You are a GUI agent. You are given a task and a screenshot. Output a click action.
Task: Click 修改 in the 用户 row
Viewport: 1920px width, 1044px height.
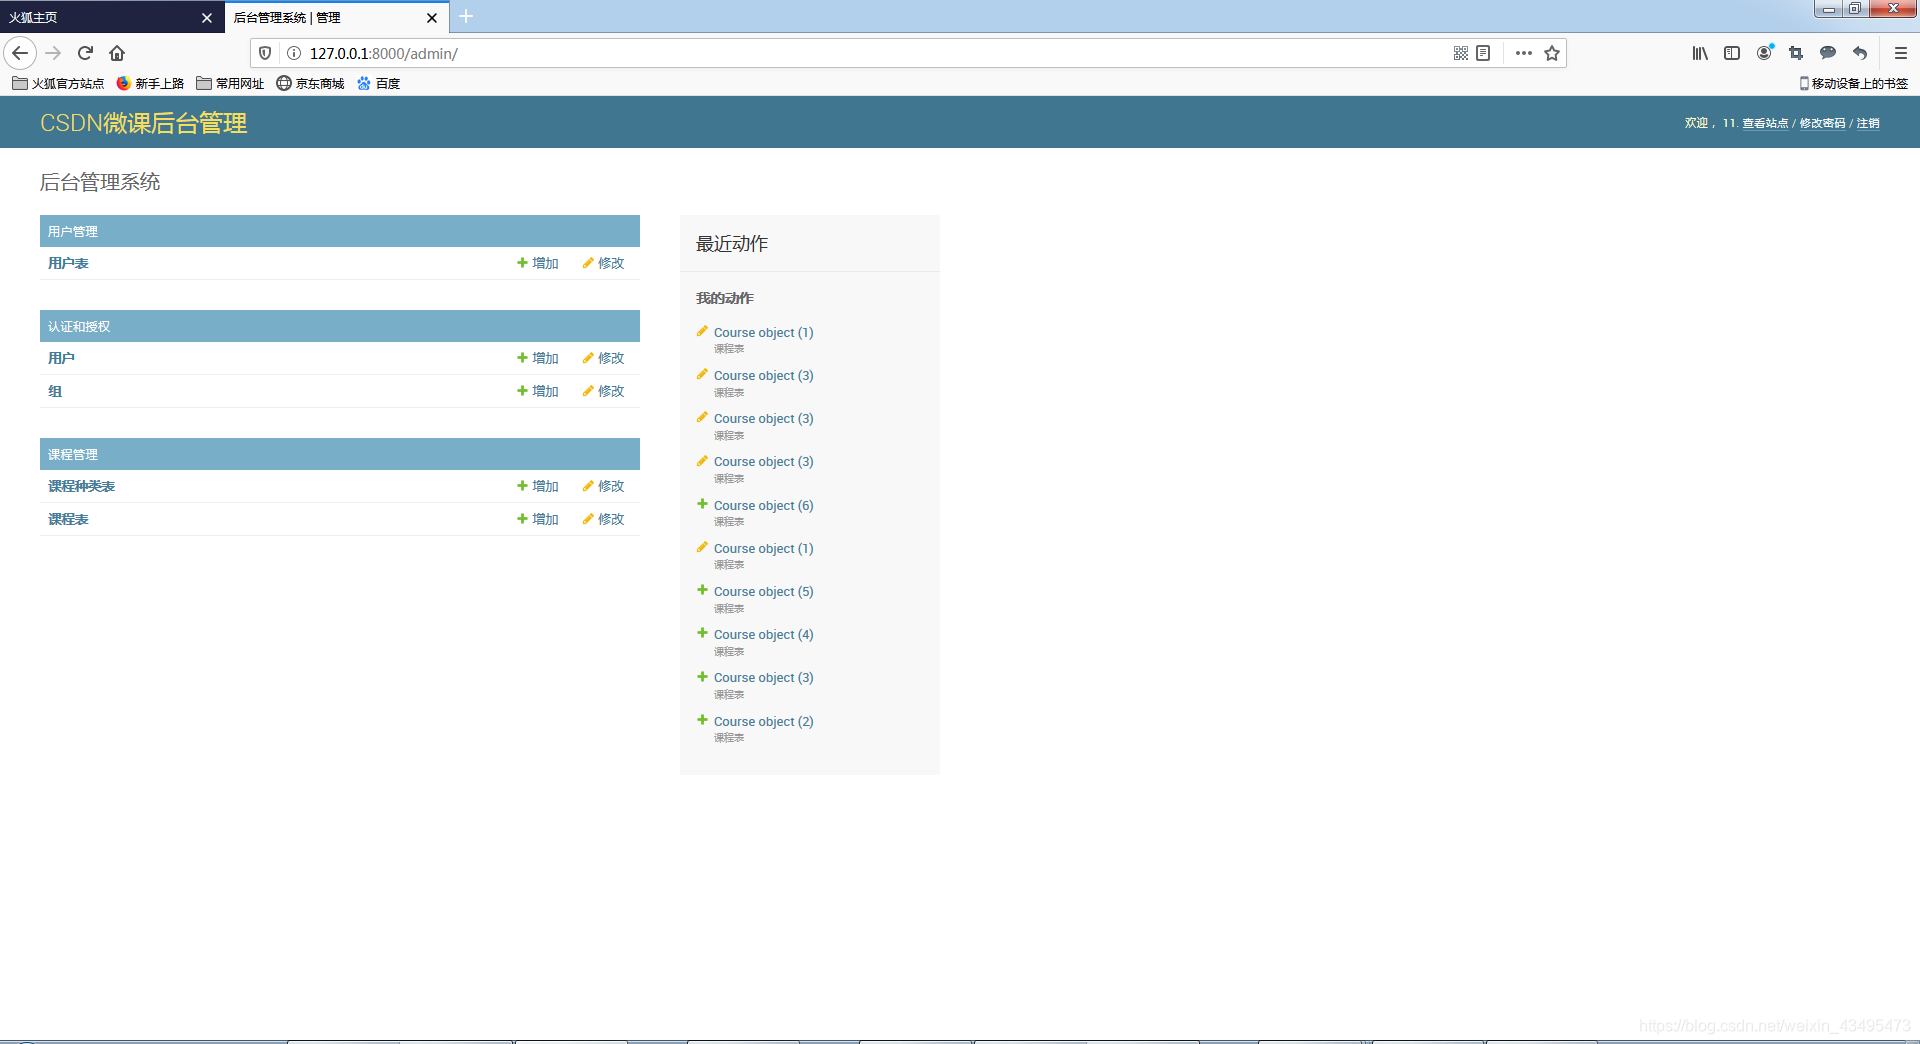tap(604, 358)
